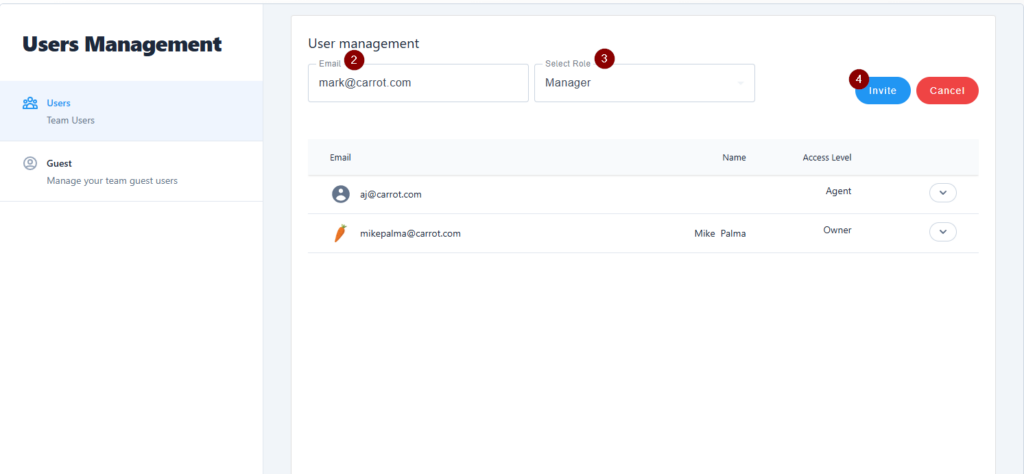Viewport: 1024px width, 474px height.
Task: Click the Guest person icon in sidebar
Action: pos(30,163)
